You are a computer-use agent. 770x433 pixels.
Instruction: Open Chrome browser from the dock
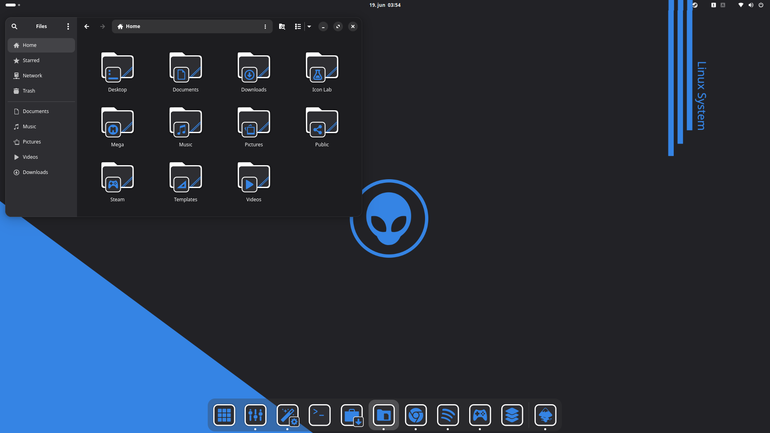coord(416,415)
